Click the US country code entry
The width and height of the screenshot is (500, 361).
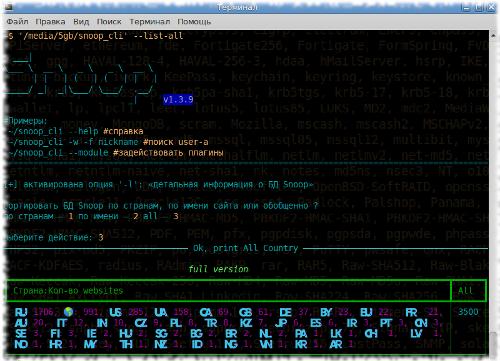(115, 312)
